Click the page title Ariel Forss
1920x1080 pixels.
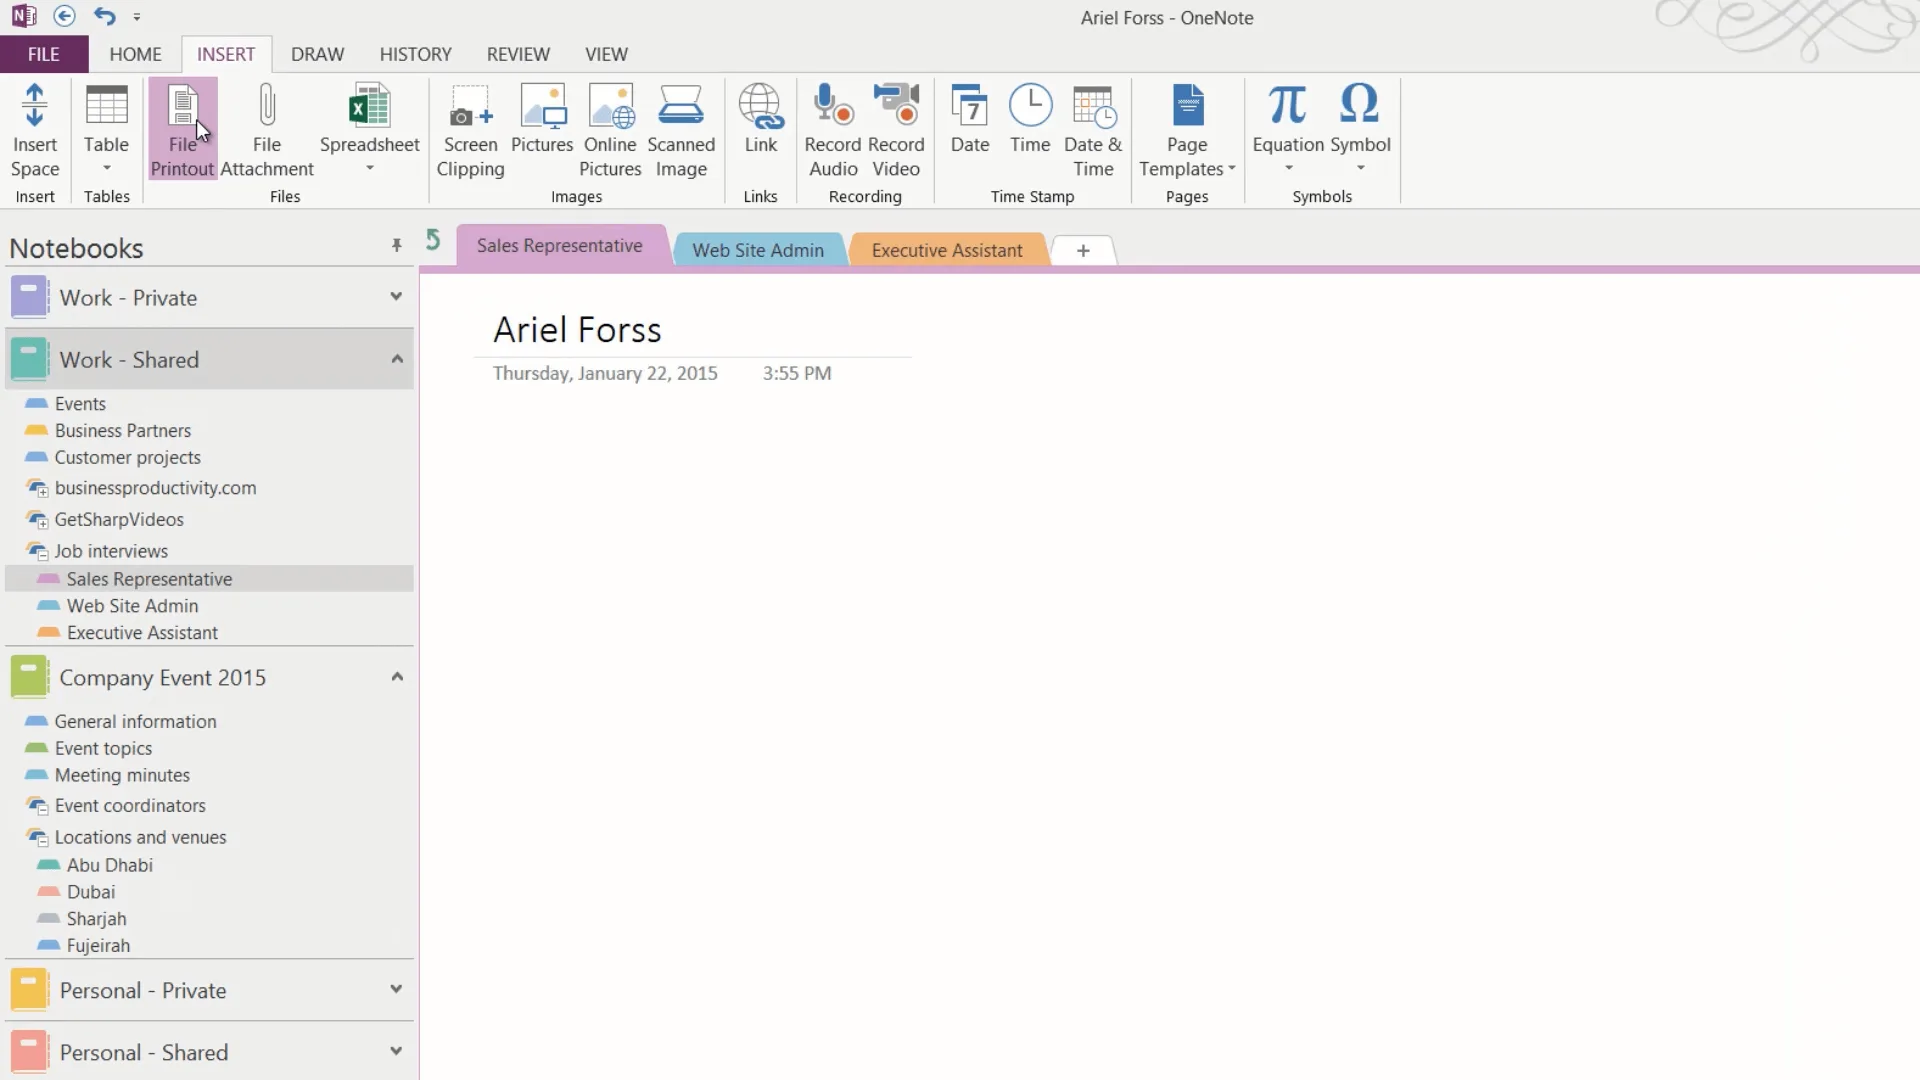pyautogui.click(x=577, y=330)
